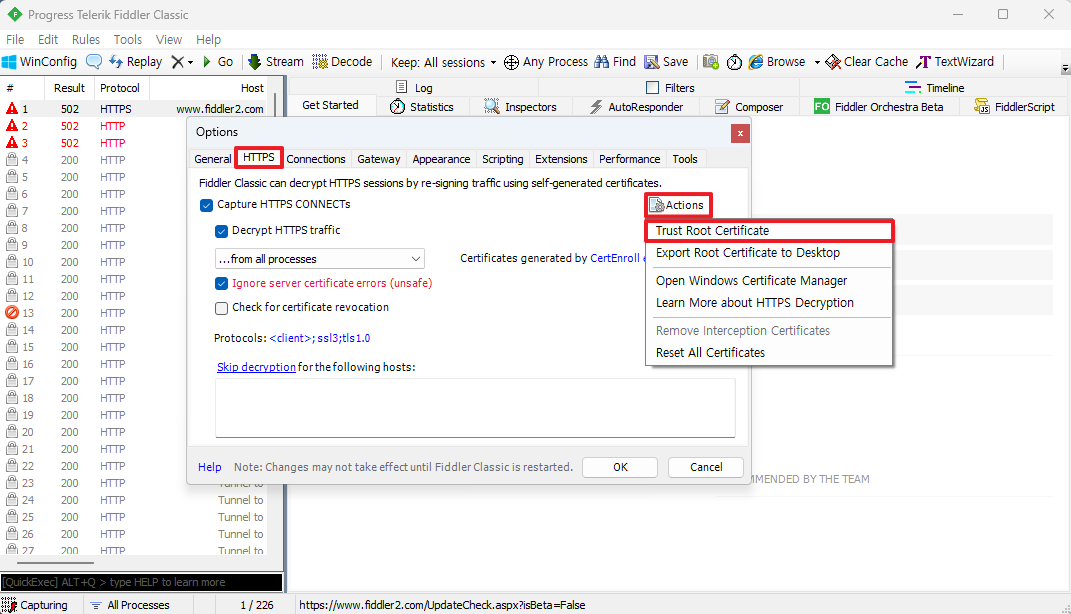Open the FiddlerScript tab

tap(1014, 107)
